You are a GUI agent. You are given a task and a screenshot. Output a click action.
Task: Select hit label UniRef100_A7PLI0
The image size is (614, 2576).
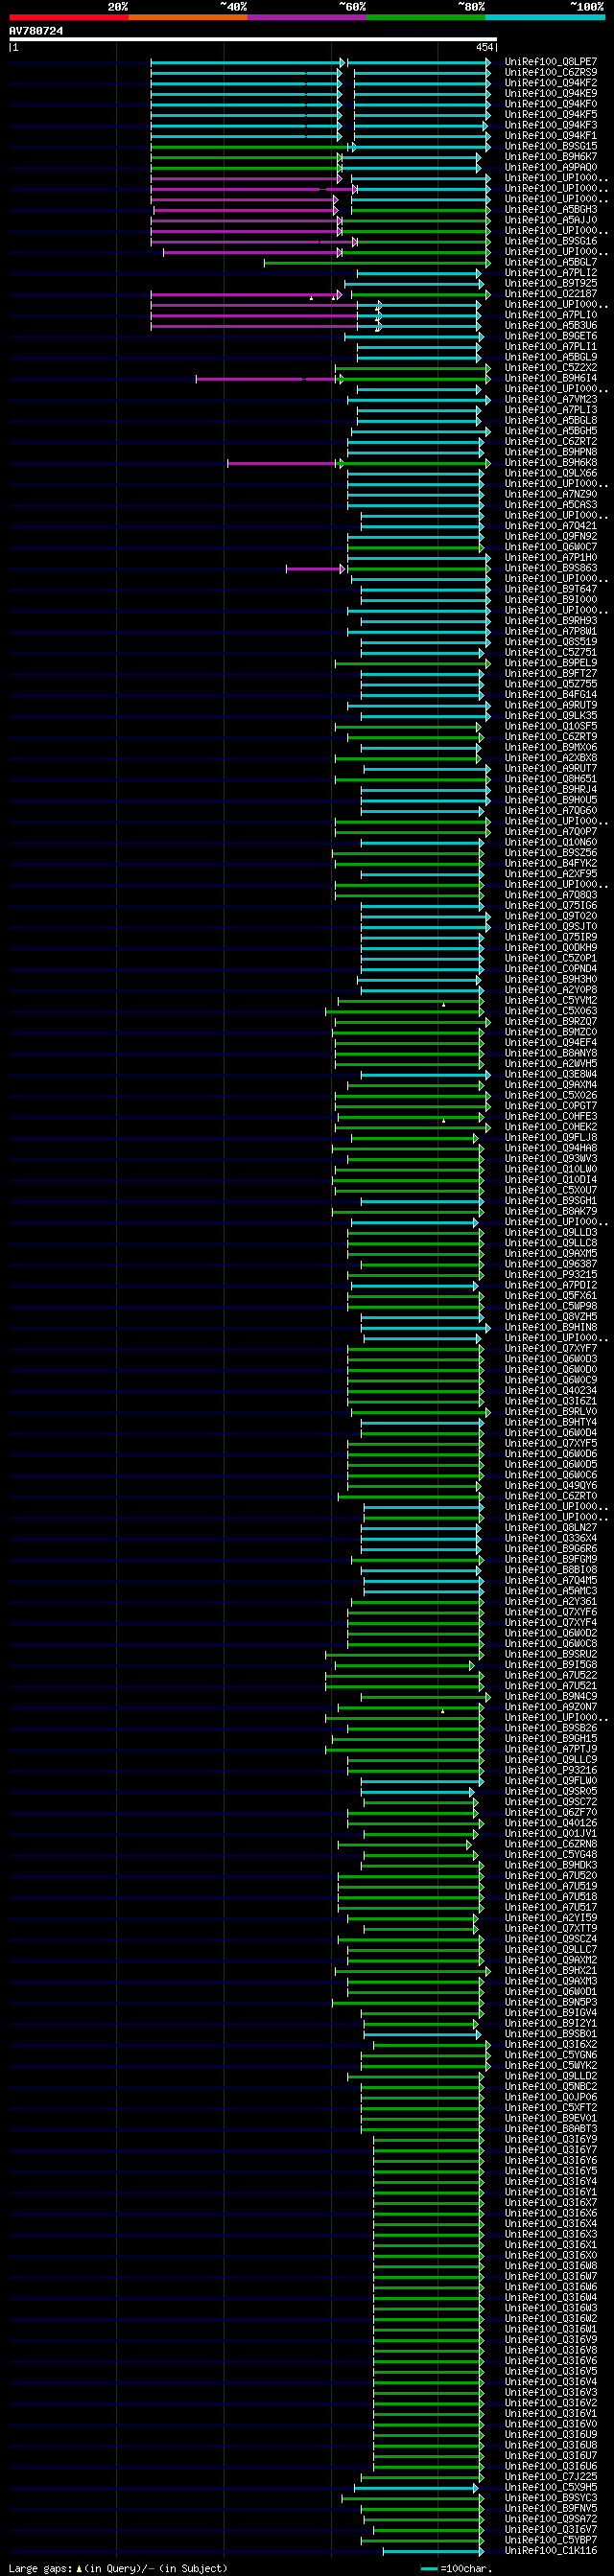pos(551,315)
